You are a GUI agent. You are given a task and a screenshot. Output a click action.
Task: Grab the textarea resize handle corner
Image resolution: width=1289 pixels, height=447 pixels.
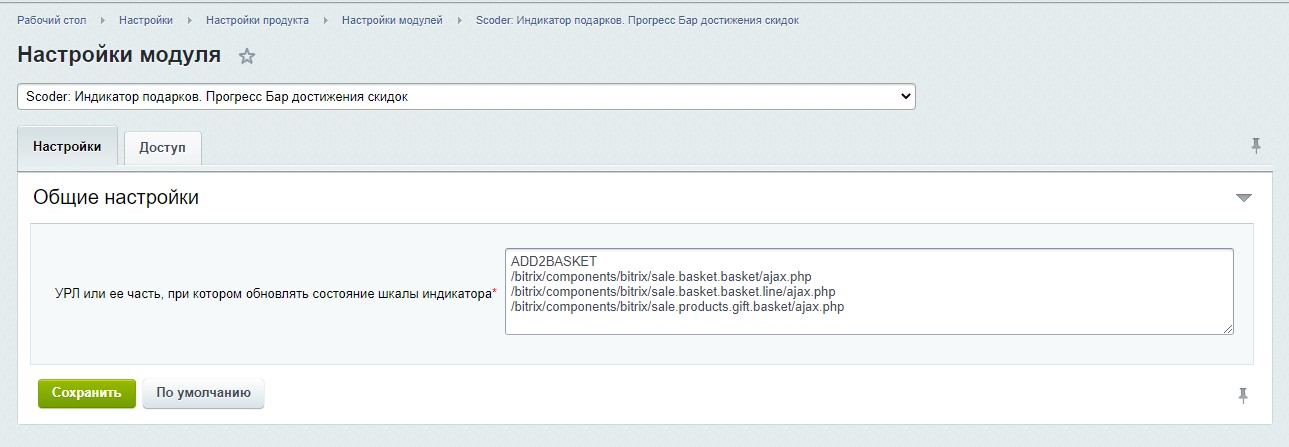[x=1228, y=329]
